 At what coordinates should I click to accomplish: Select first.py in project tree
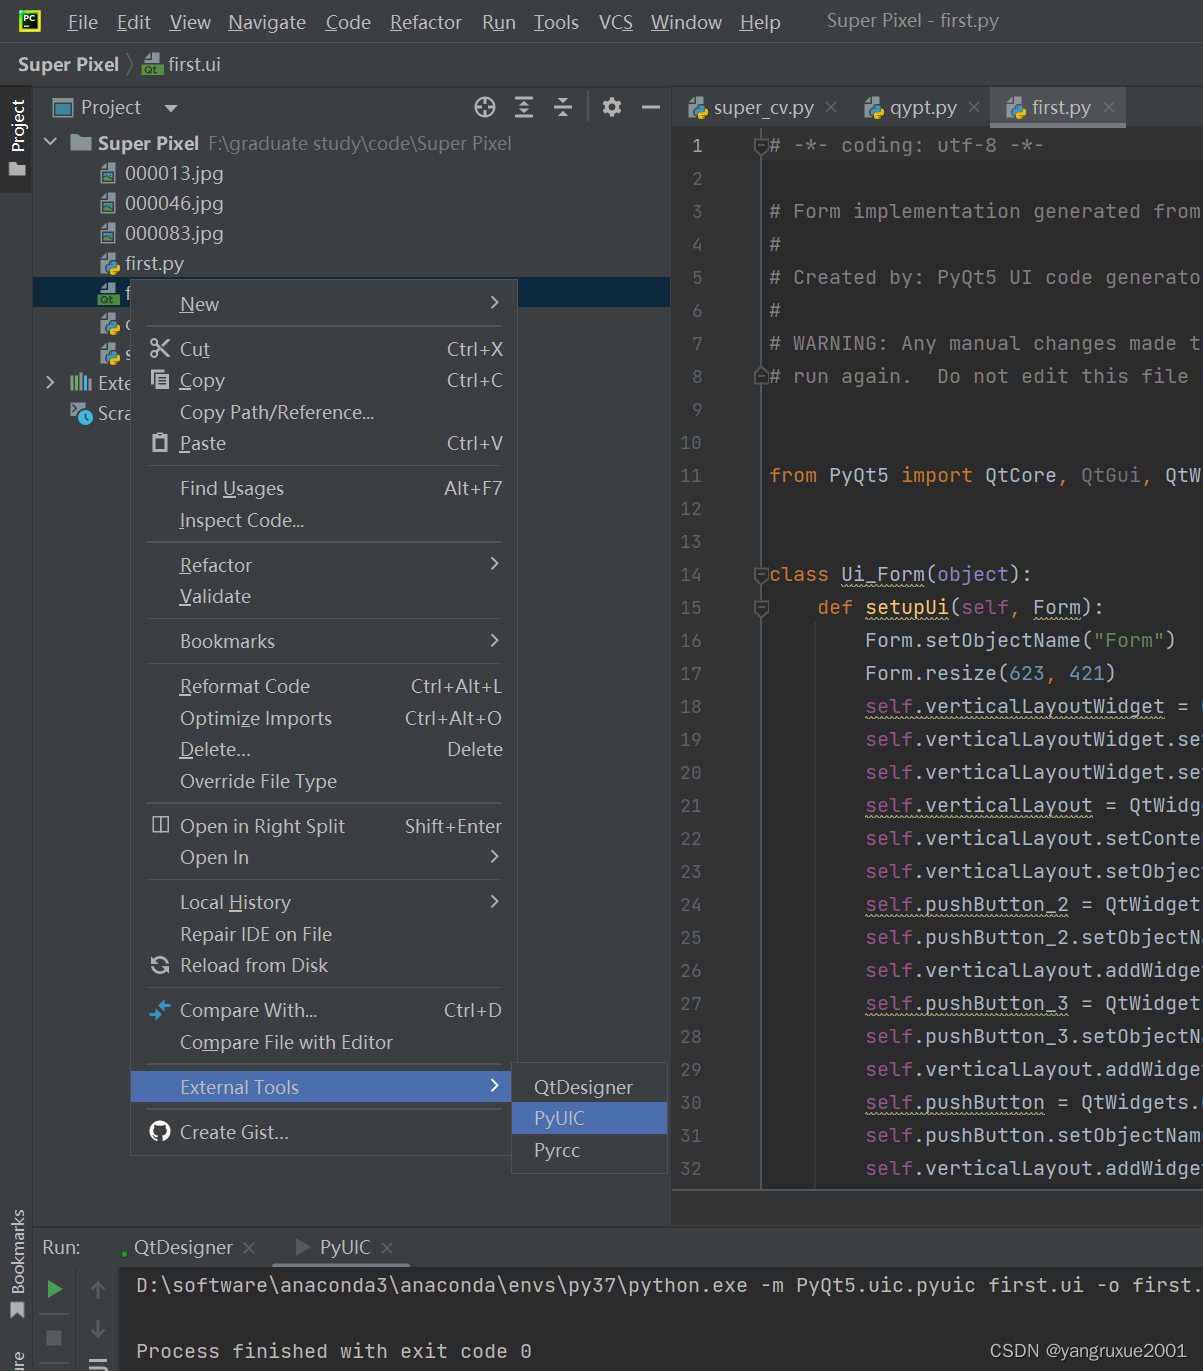click(154, 263)
